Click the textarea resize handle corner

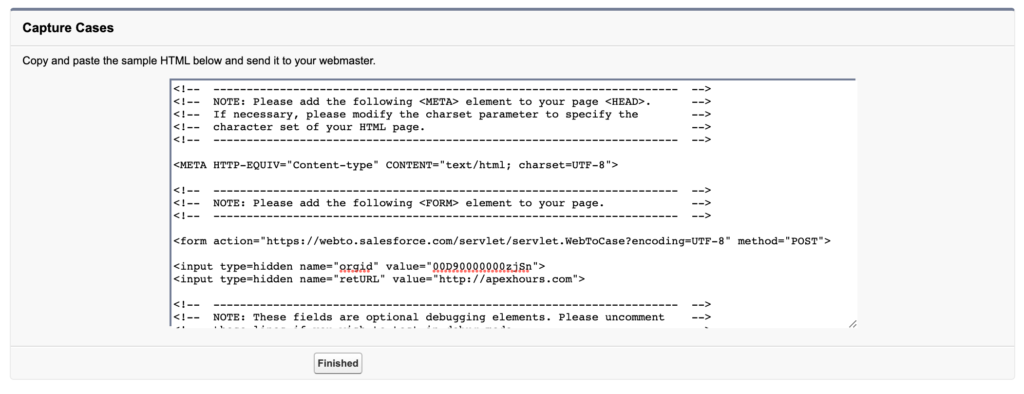(x=852, y=324)
